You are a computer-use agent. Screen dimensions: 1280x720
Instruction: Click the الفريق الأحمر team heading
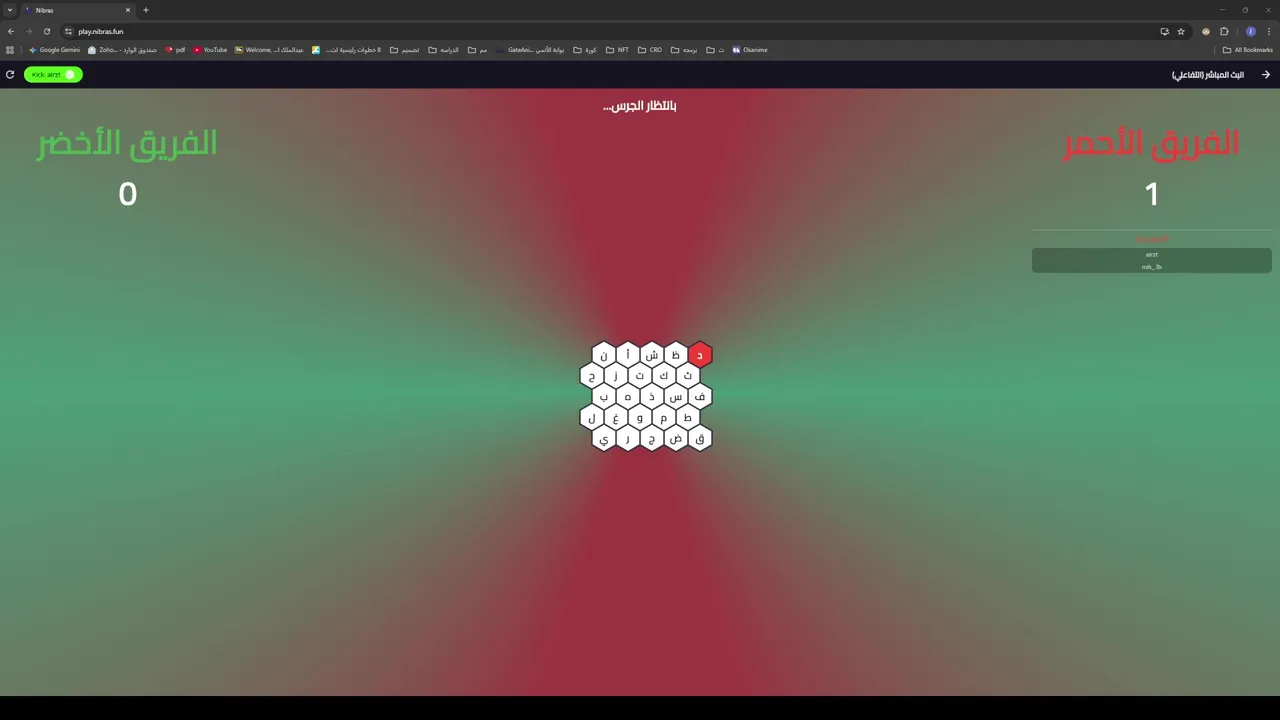1151,143
